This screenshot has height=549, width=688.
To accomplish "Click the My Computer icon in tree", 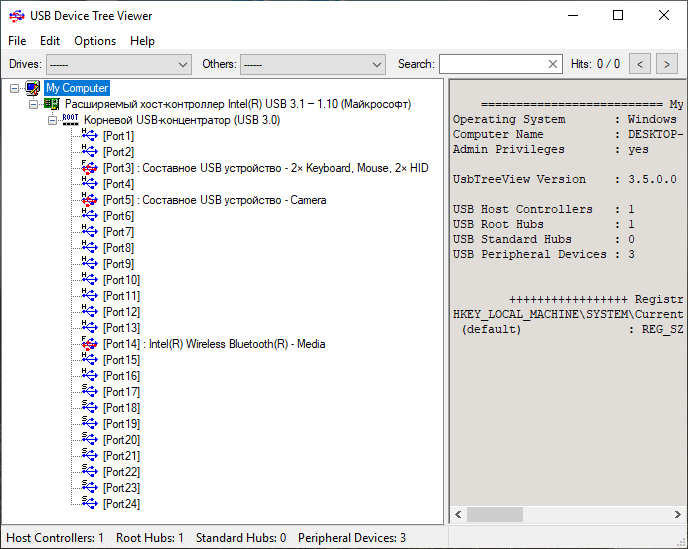I will 33,88.
